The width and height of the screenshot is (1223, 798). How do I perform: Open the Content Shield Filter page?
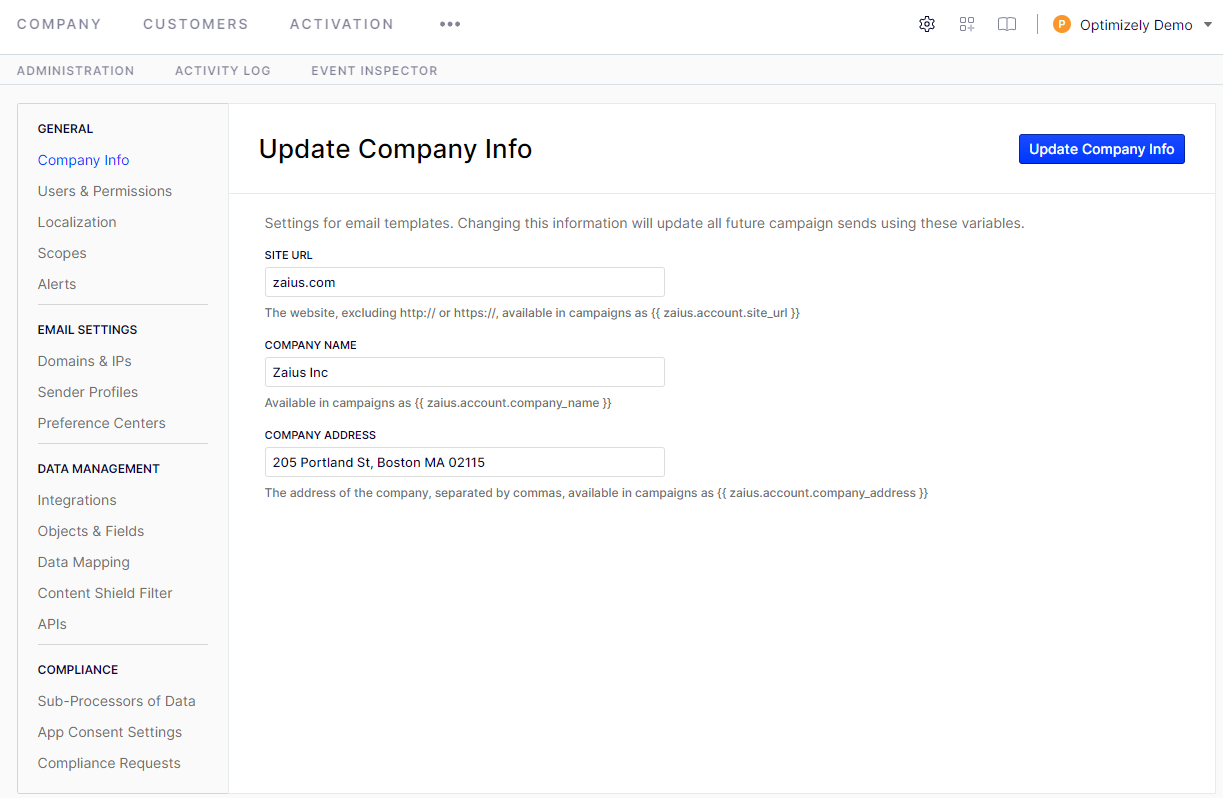(x=104, y=592)
